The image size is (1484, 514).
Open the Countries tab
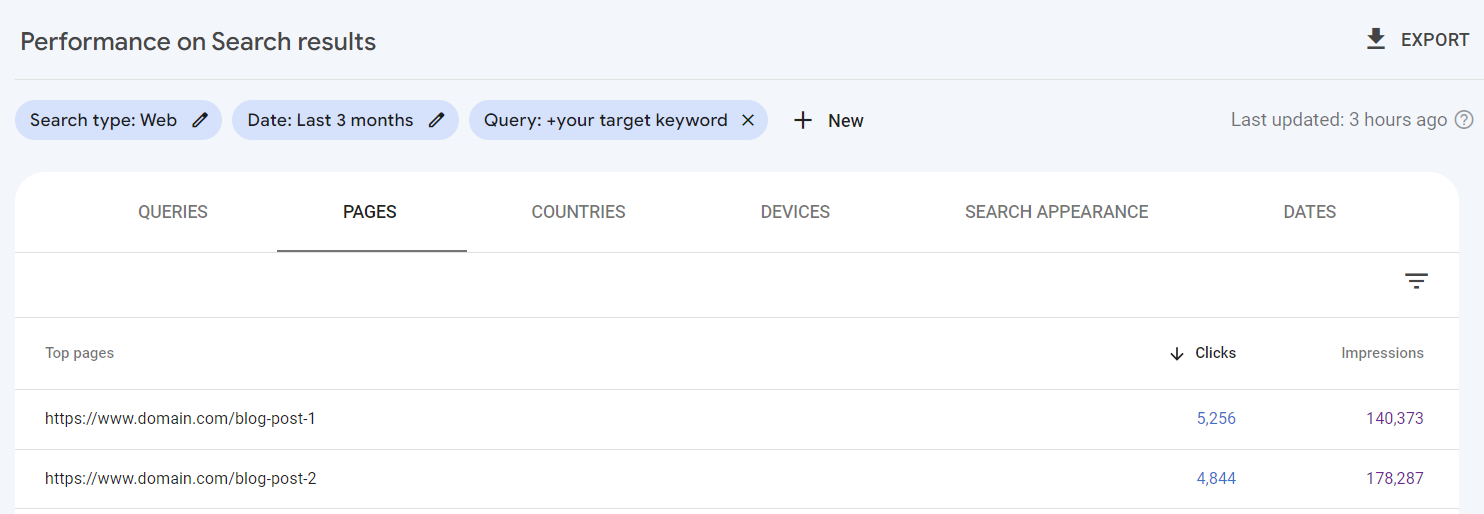tap(578, 212)
